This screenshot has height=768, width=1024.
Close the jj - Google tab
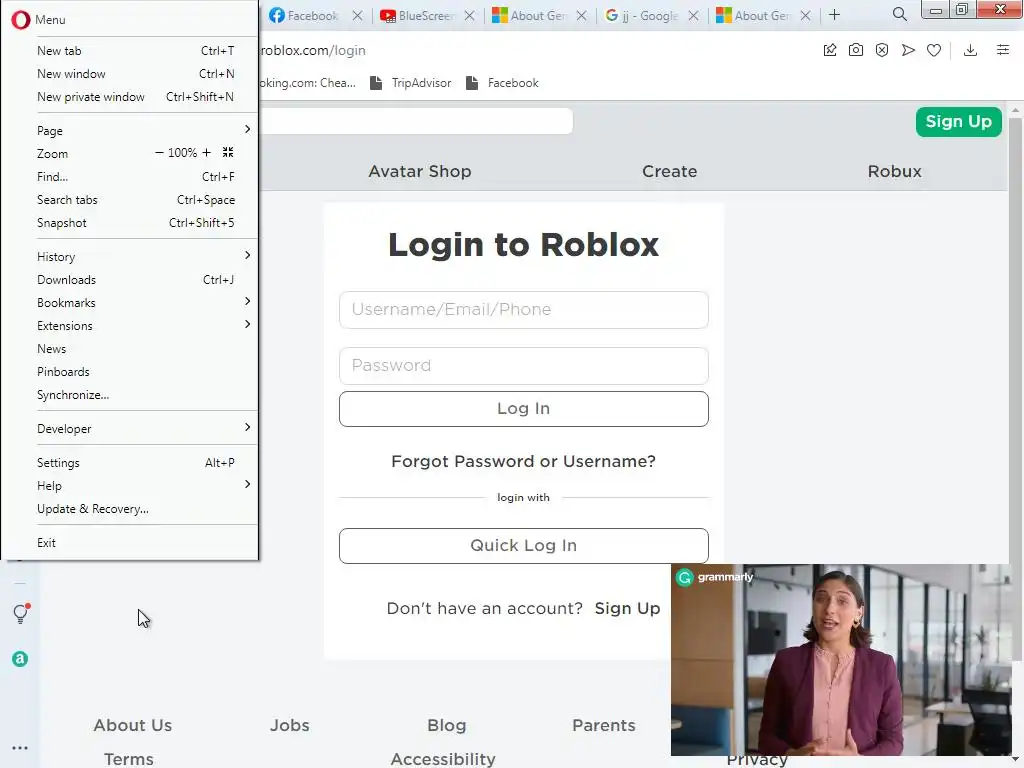(x=694, y=16)
